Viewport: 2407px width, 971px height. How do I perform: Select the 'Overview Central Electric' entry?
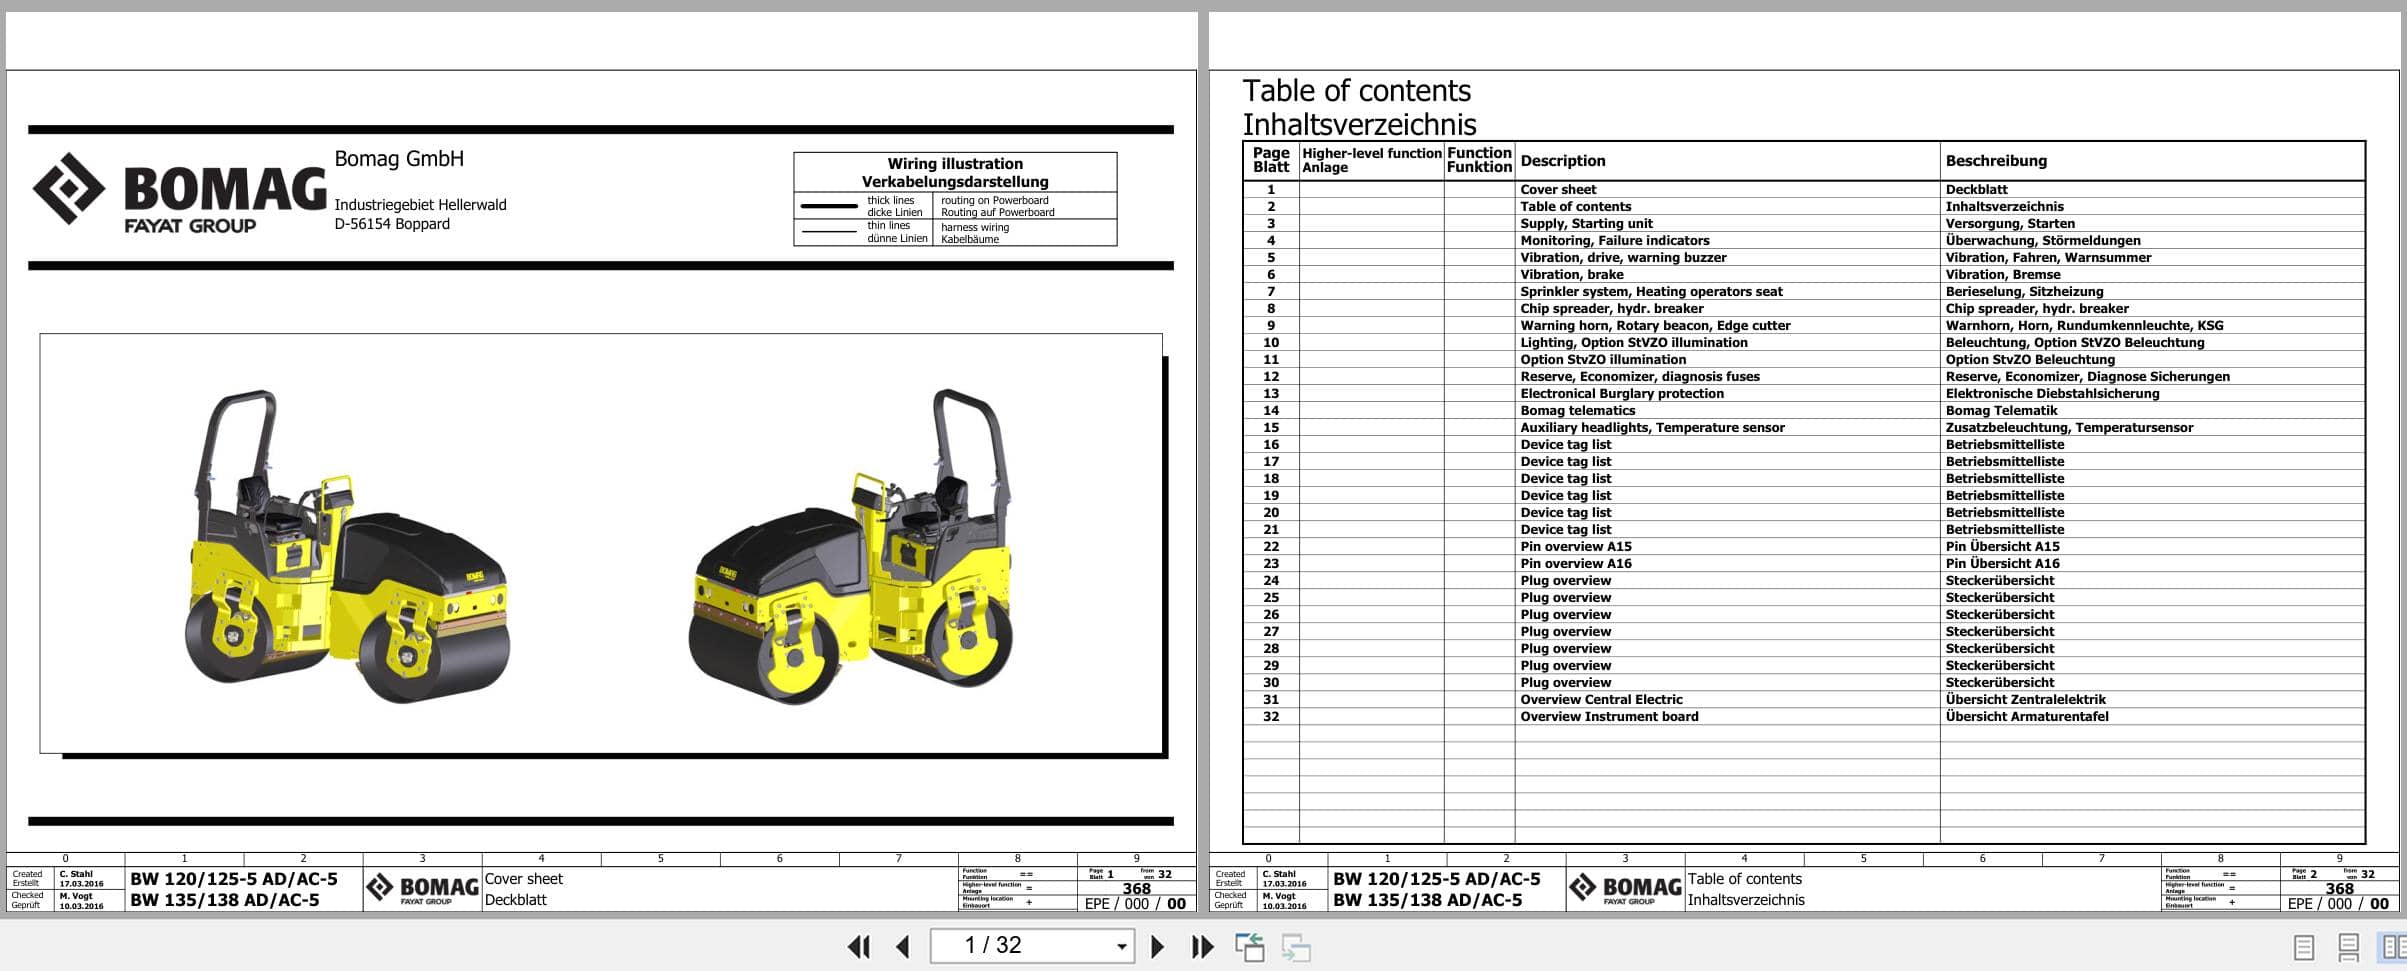tap(1603, 699)
